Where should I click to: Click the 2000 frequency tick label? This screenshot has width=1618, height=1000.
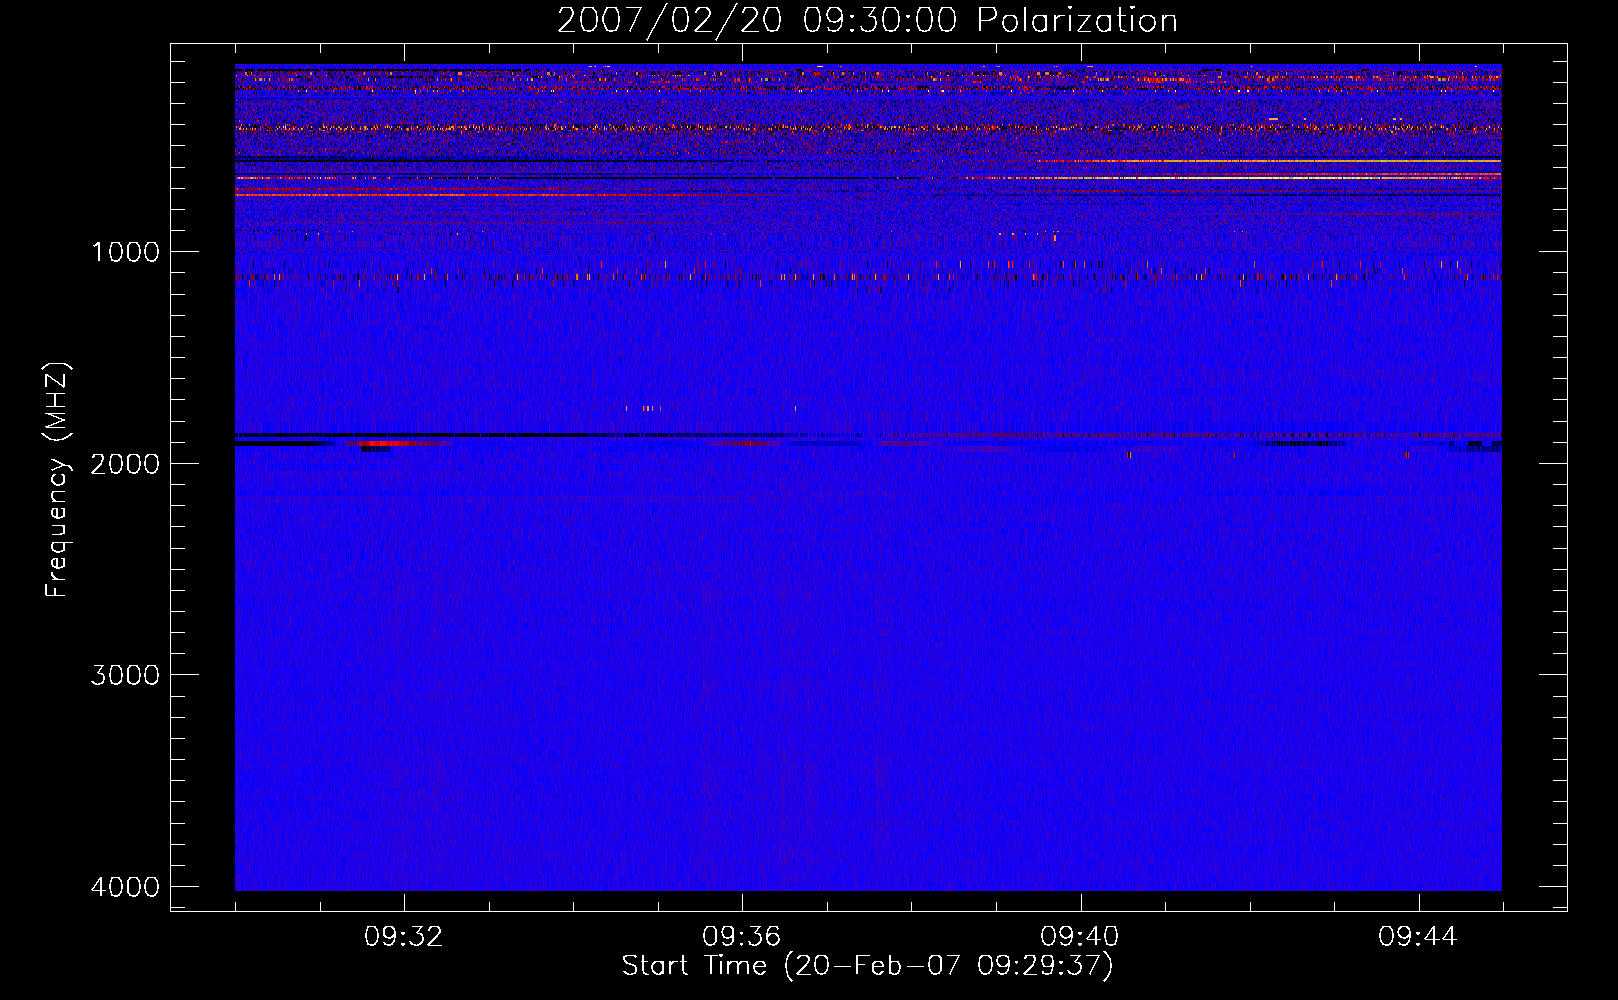(x=125, y=463)
